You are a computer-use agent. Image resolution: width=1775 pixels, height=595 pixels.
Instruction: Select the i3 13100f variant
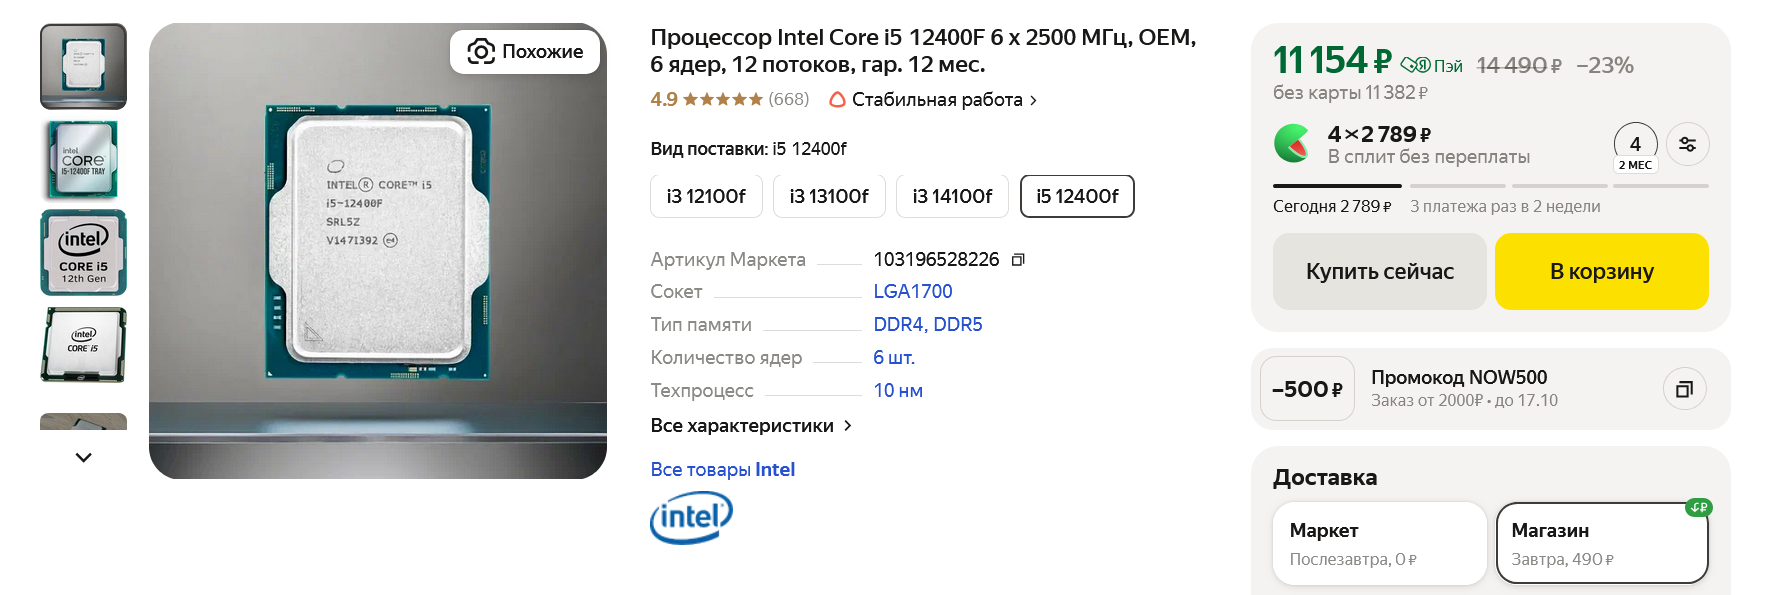[x=829, y=196]
